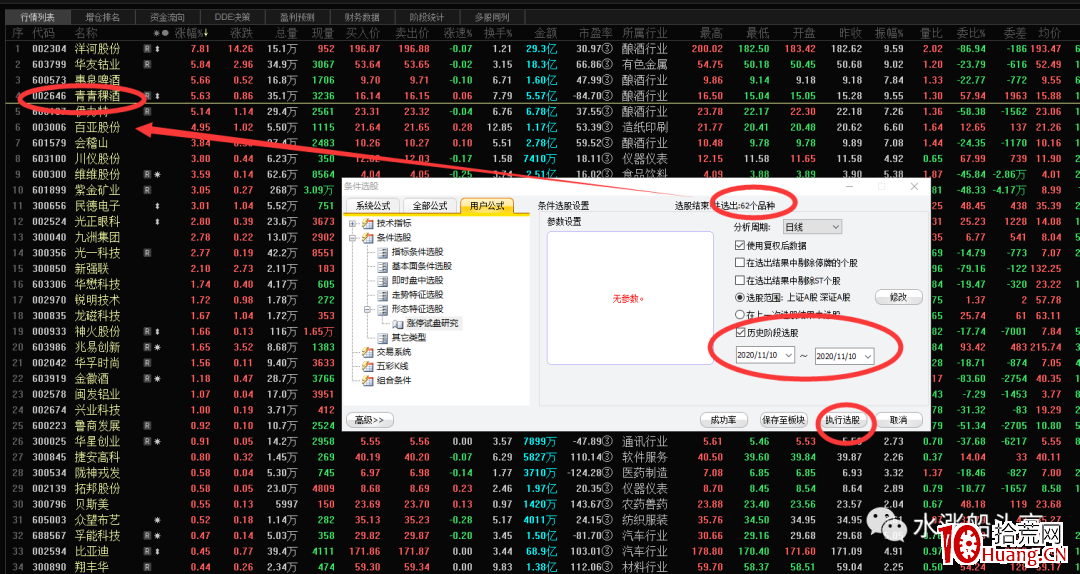
Task: Click star icon on 兆易创新 row
Action: click(x=158, y=347)
